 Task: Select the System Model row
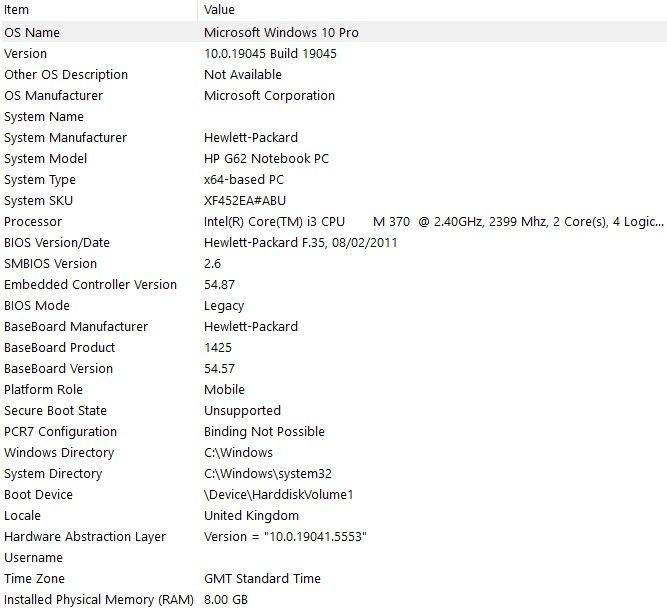(x=334, y=159)
